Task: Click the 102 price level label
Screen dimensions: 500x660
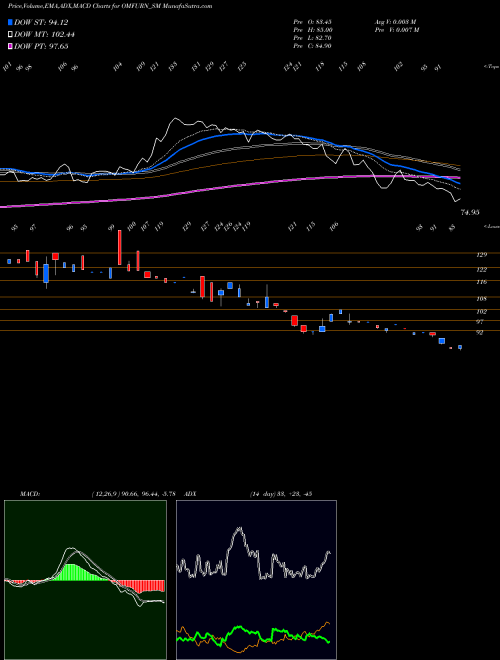Action: coord(482,312)
